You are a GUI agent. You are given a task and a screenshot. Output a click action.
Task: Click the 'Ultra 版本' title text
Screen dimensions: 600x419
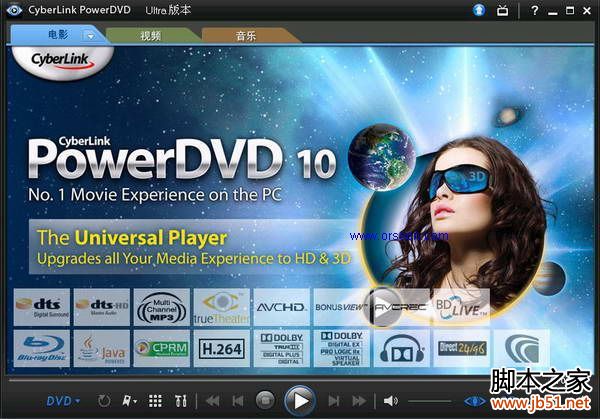pos(168,10)
